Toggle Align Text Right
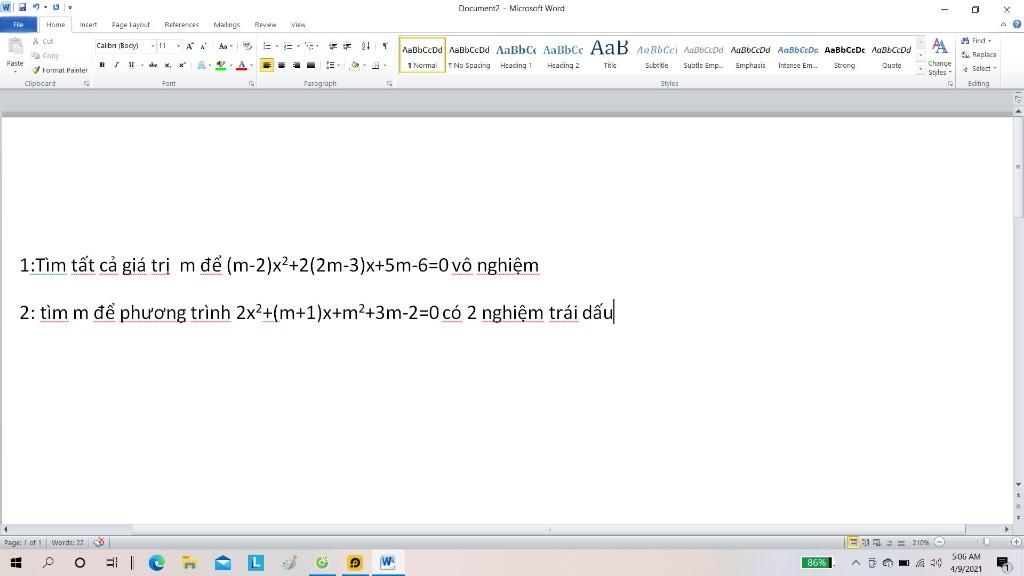1024x576 pixels. (296, 65)
